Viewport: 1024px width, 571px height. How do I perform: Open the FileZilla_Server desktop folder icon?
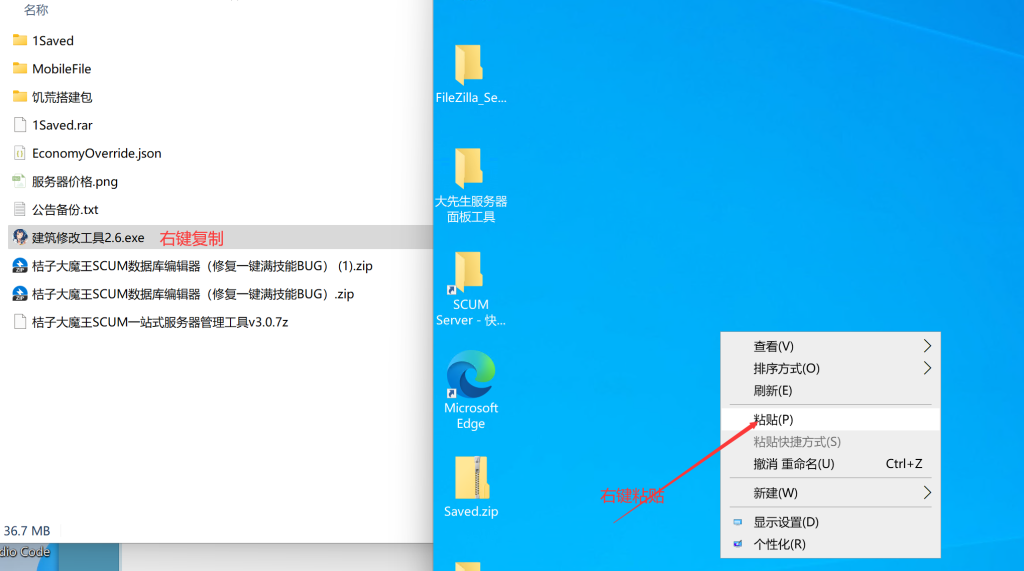tap(470, 66)
